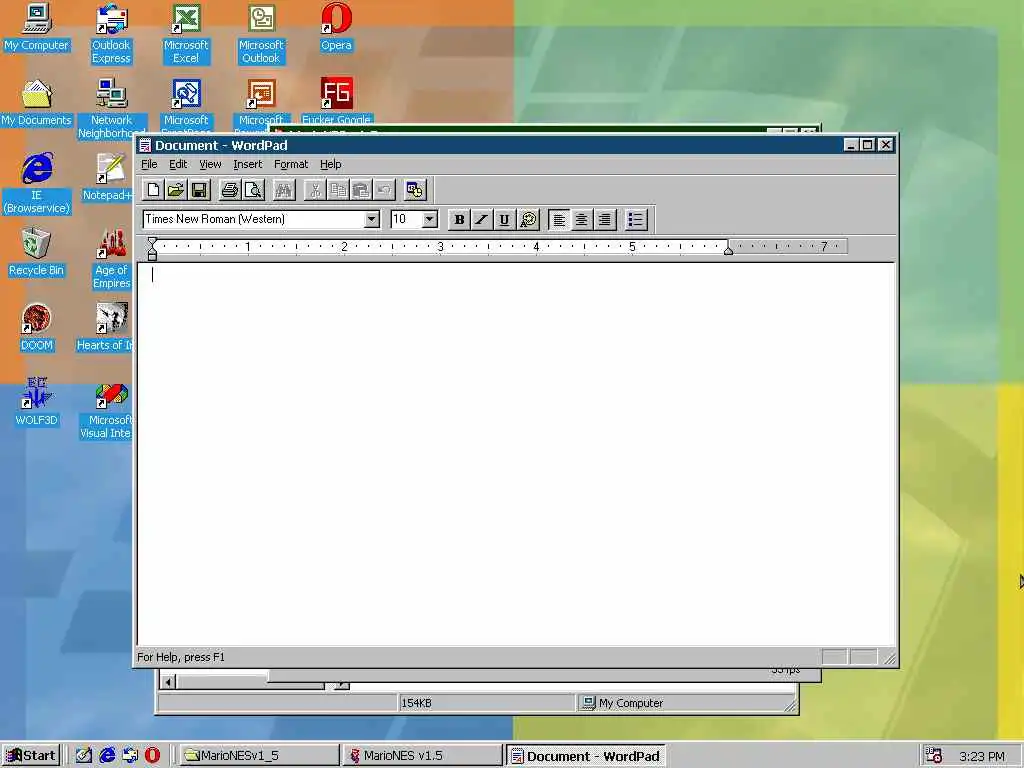Select Opera desktop shortcut
This screenshot has width=1024, height=768.
tap(336, 27)
